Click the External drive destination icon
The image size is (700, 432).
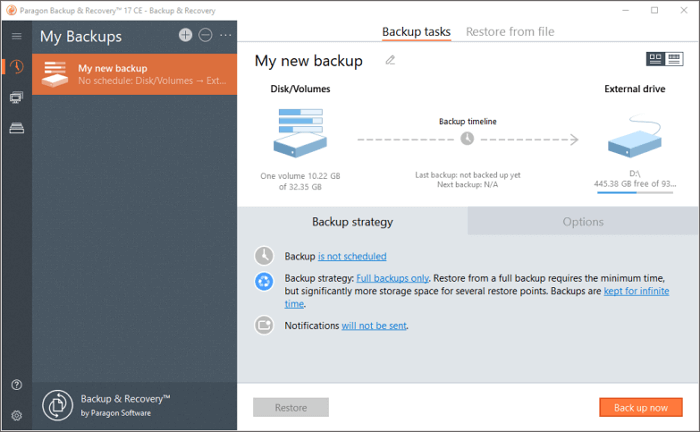pos(635,136)
